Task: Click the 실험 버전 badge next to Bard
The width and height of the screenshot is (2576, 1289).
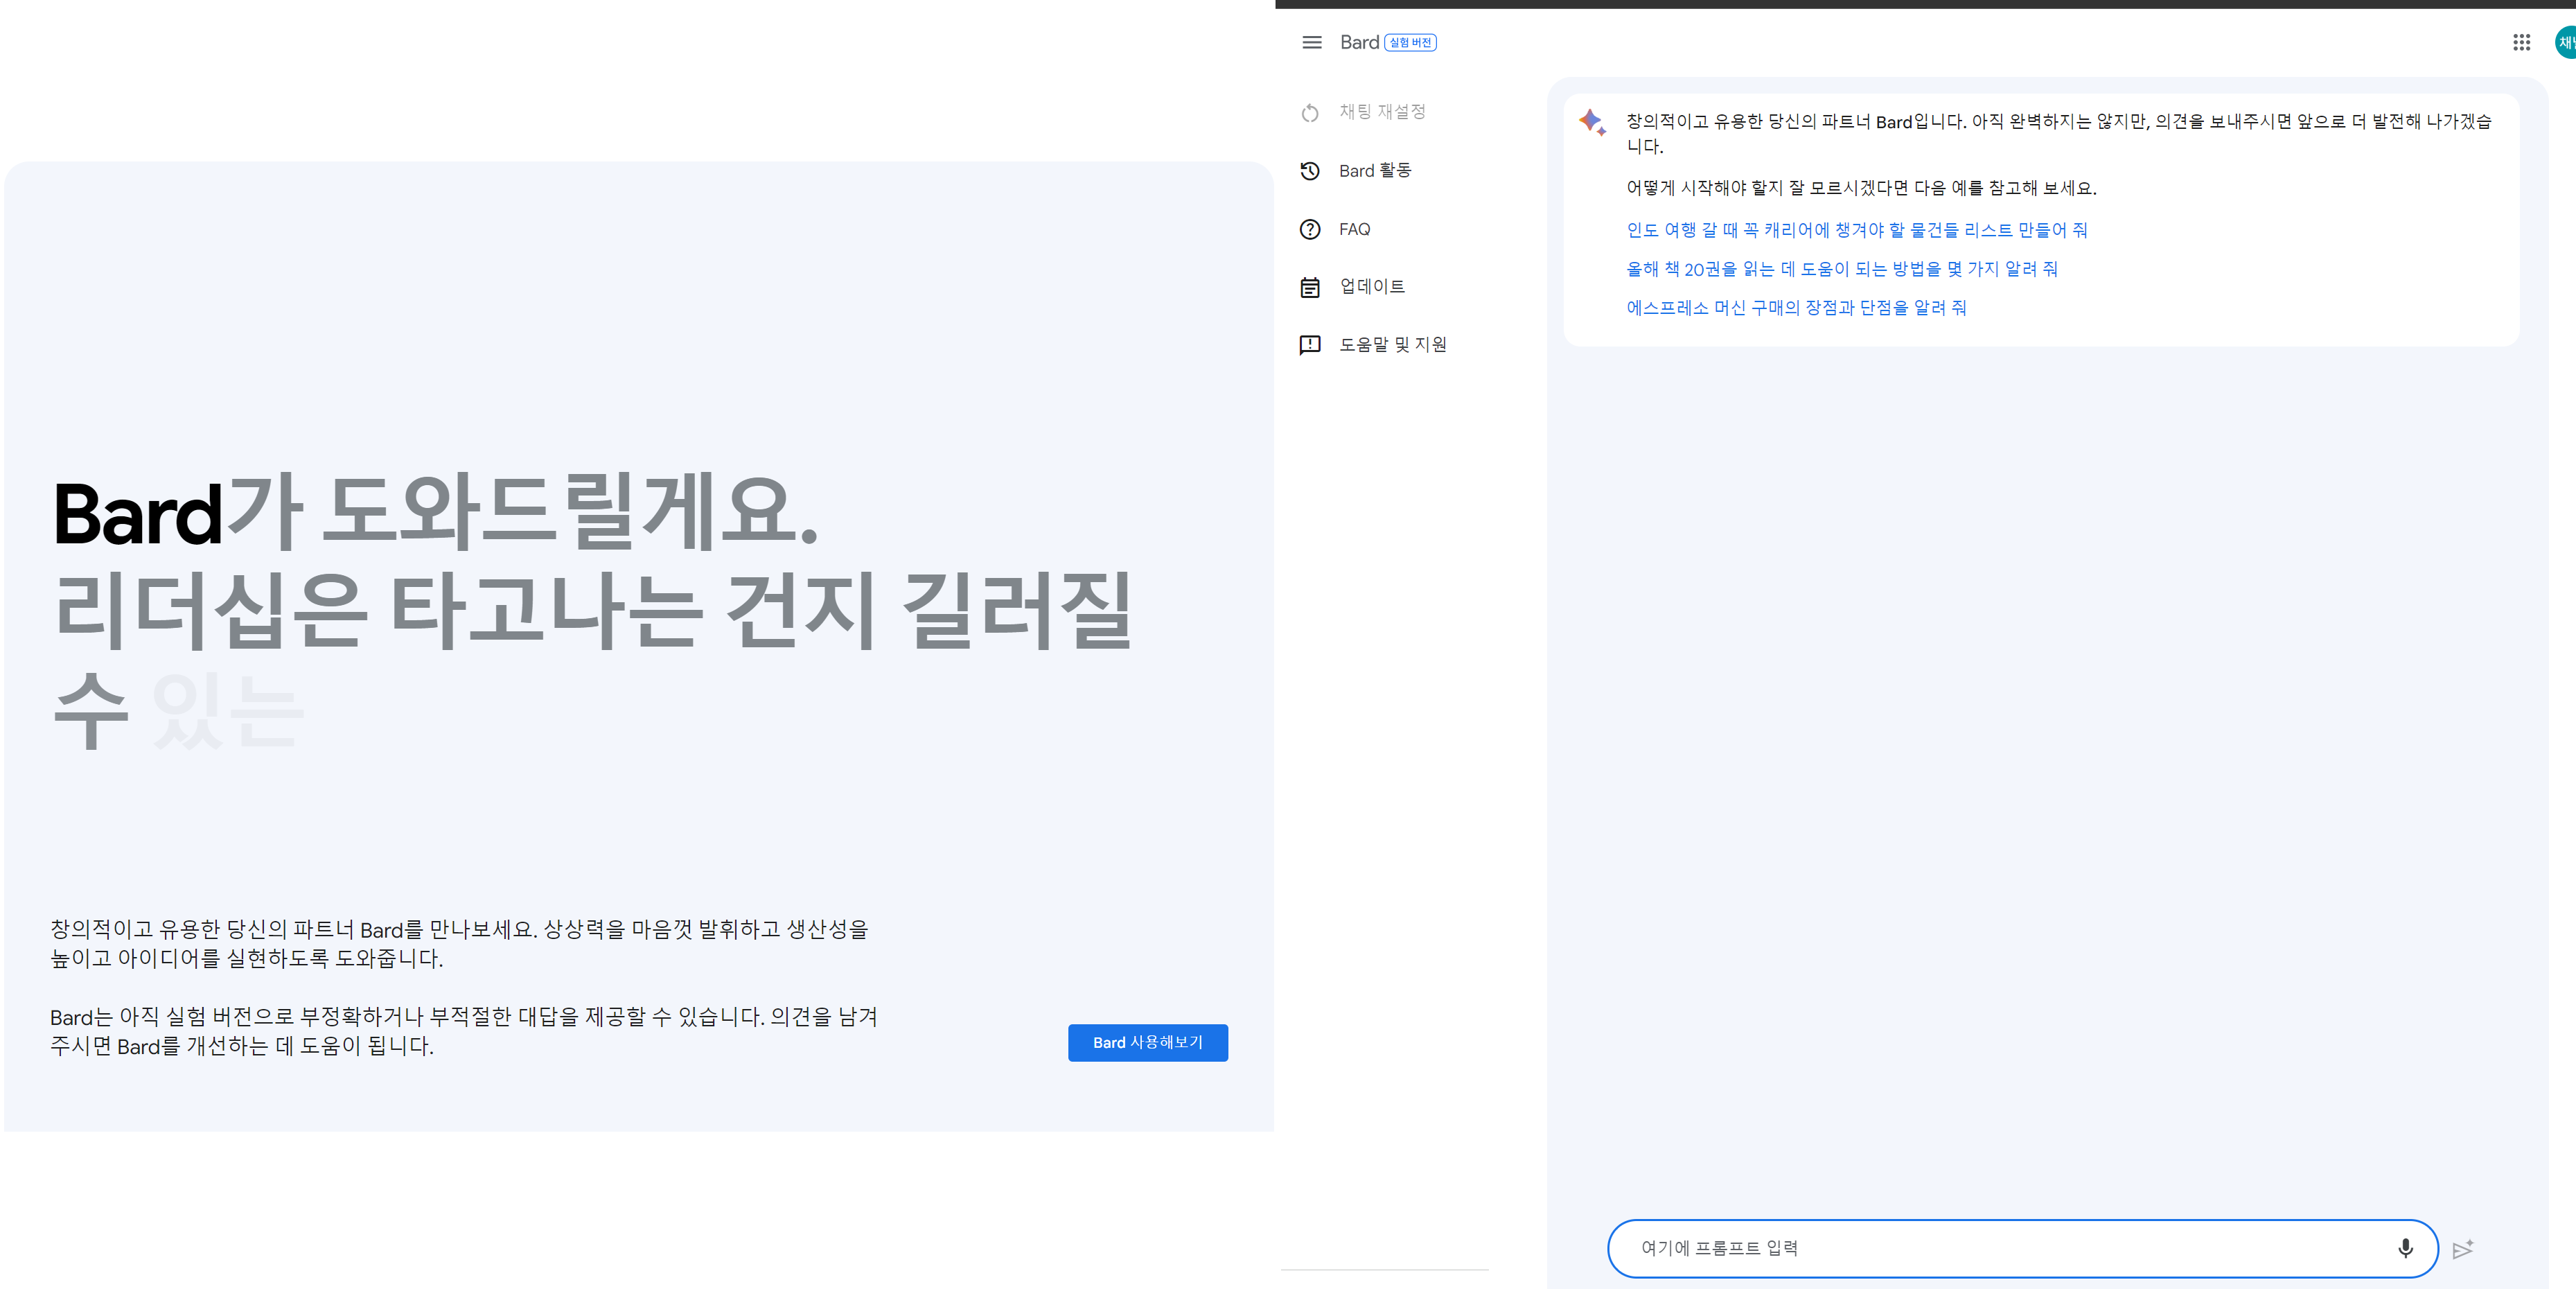Action: (x=1412, y=42)
